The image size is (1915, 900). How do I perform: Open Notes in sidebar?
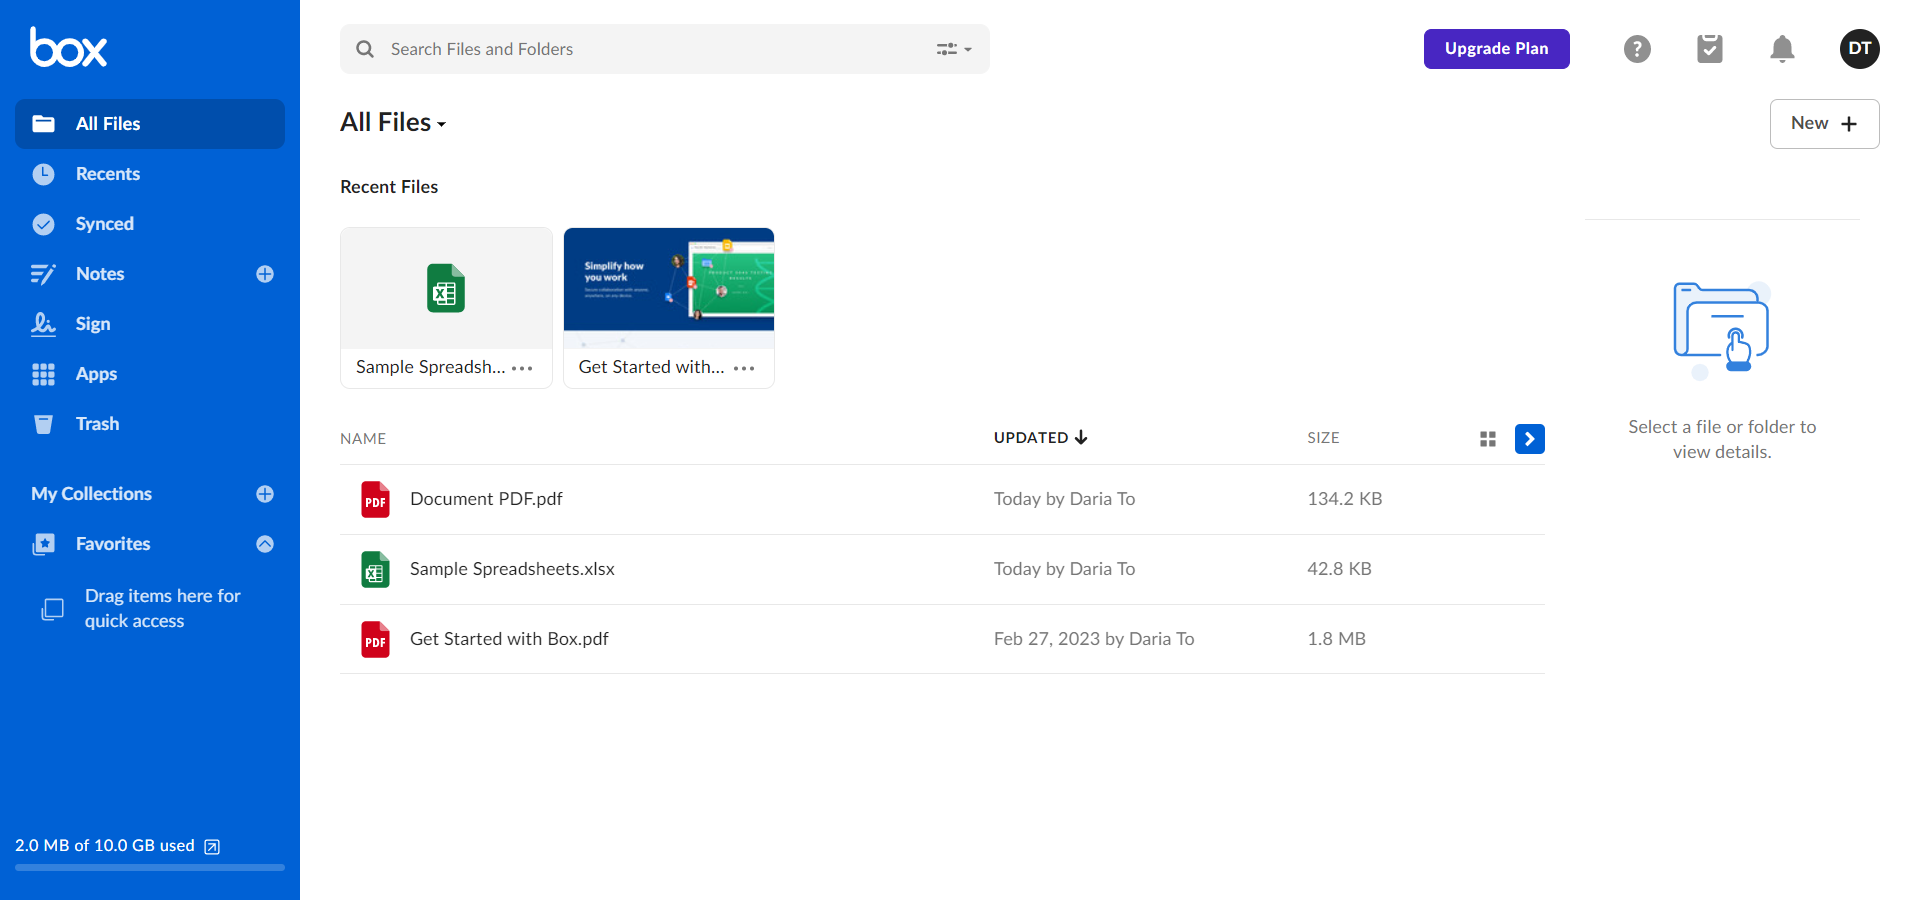click(x=100, y=274)
